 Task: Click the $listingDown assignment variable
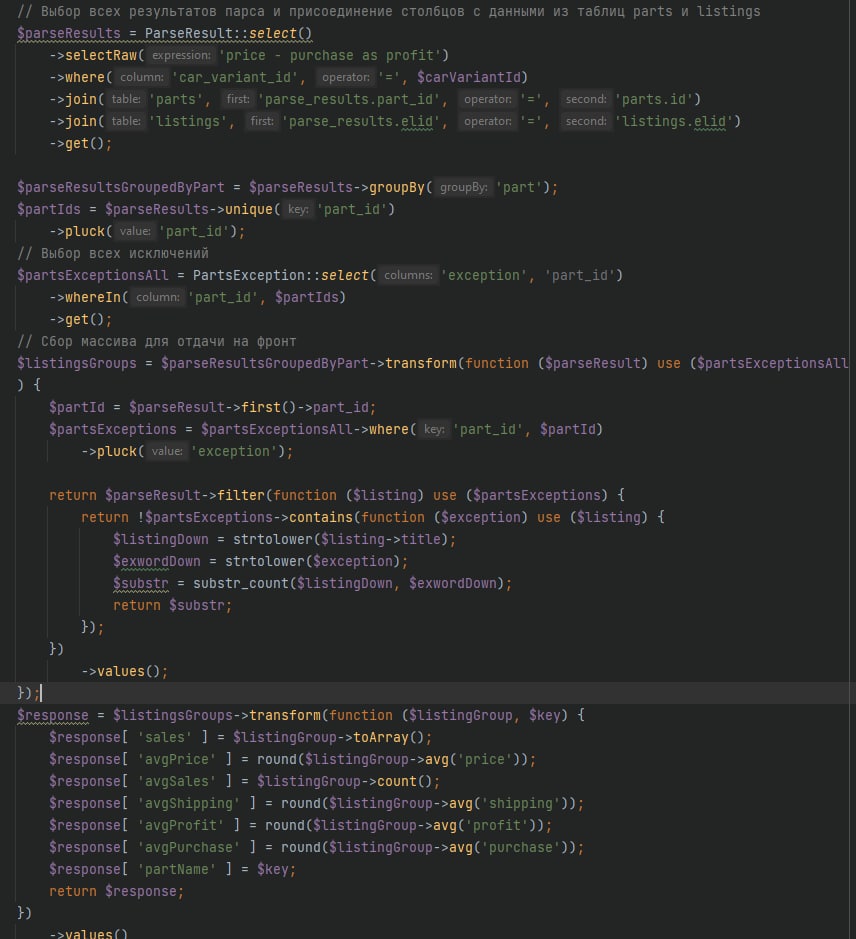[161, 540]
